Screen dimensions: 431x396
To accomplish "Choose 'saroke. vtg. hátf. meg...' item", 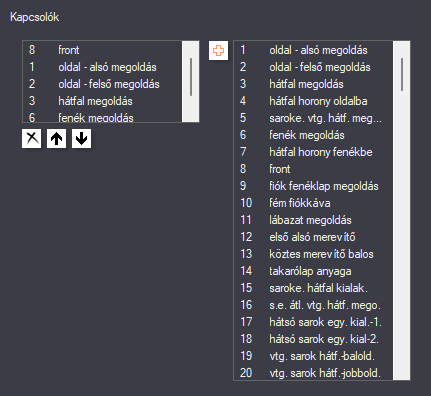I will (x=313, y=118).
